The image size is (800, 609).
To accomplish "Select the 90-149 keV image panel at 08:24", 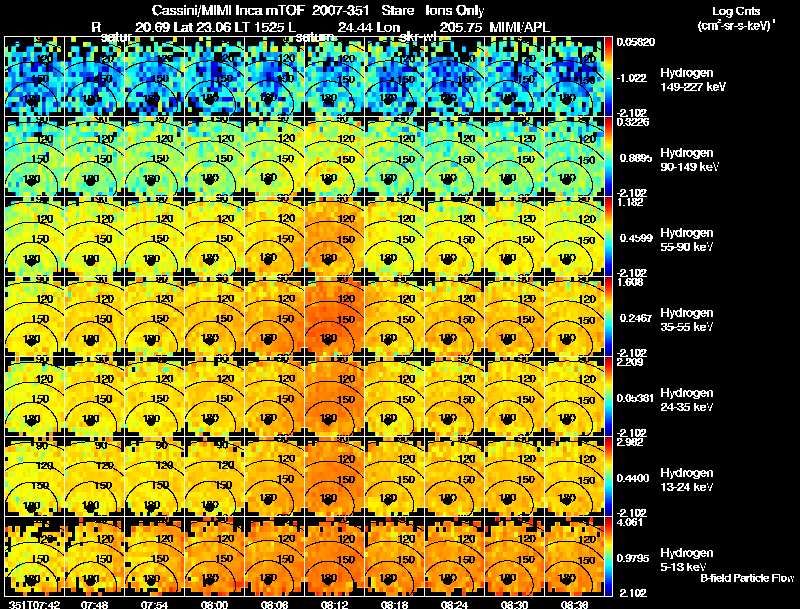I will (455, 157).
